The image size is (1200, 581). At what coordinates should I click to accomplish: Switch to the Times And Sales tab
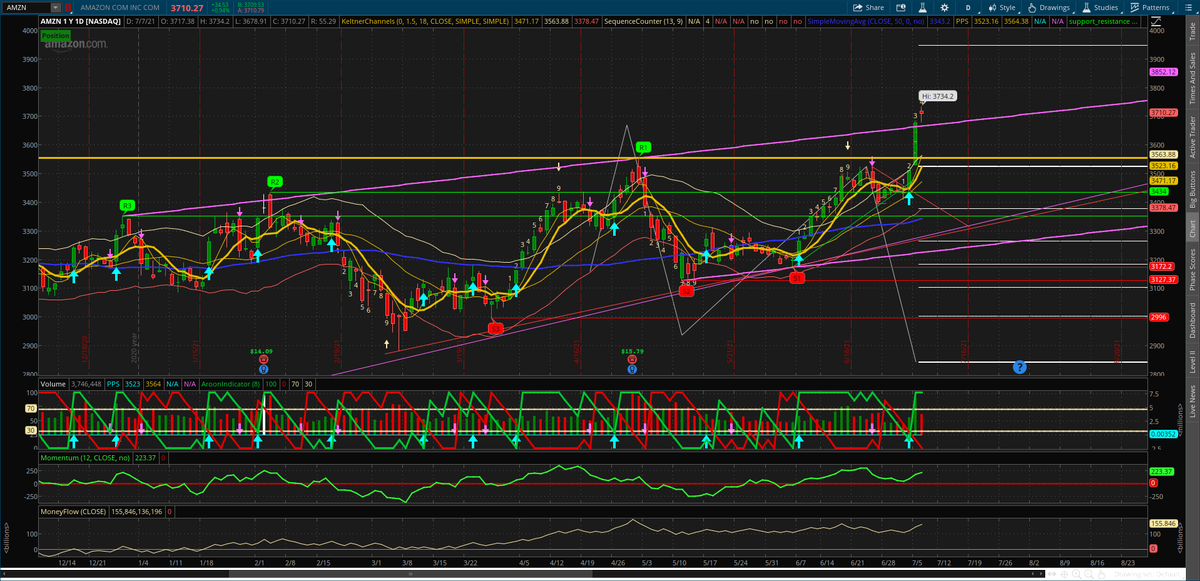(1191, 78)
